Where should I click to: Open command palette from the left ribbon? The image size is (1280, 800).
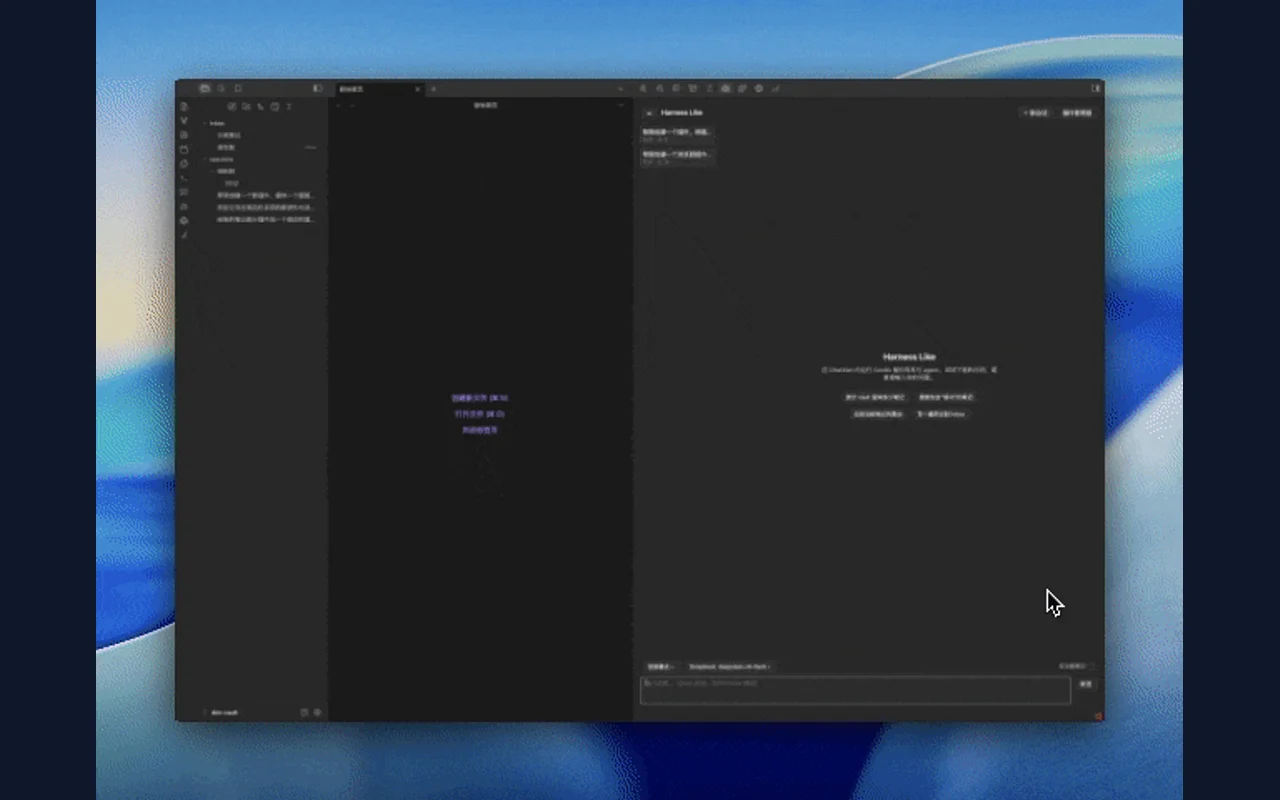[x=184, y=178]
